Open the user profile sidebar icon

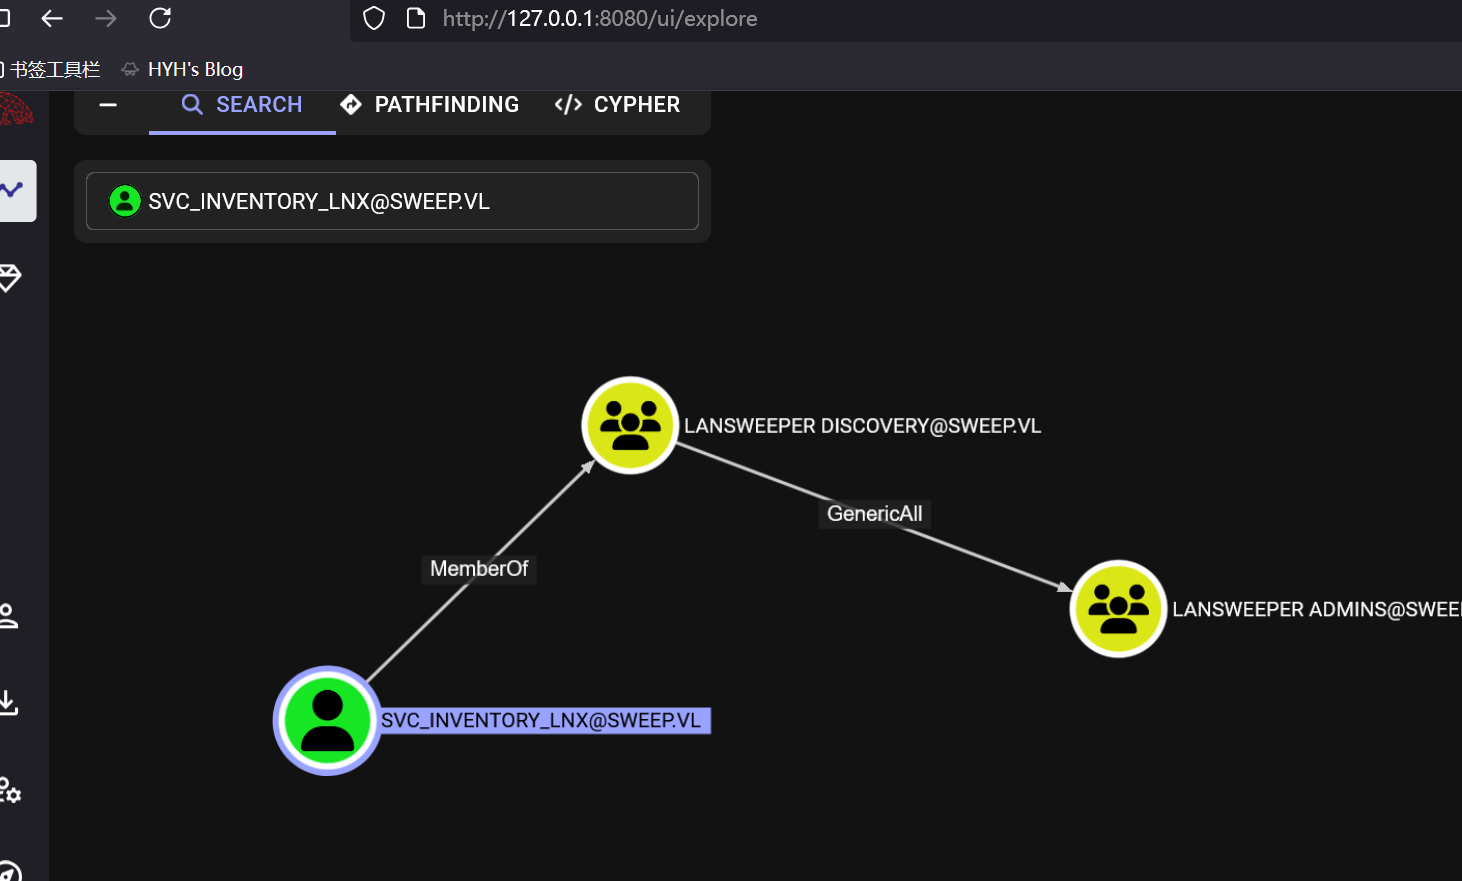click(9, 615)
